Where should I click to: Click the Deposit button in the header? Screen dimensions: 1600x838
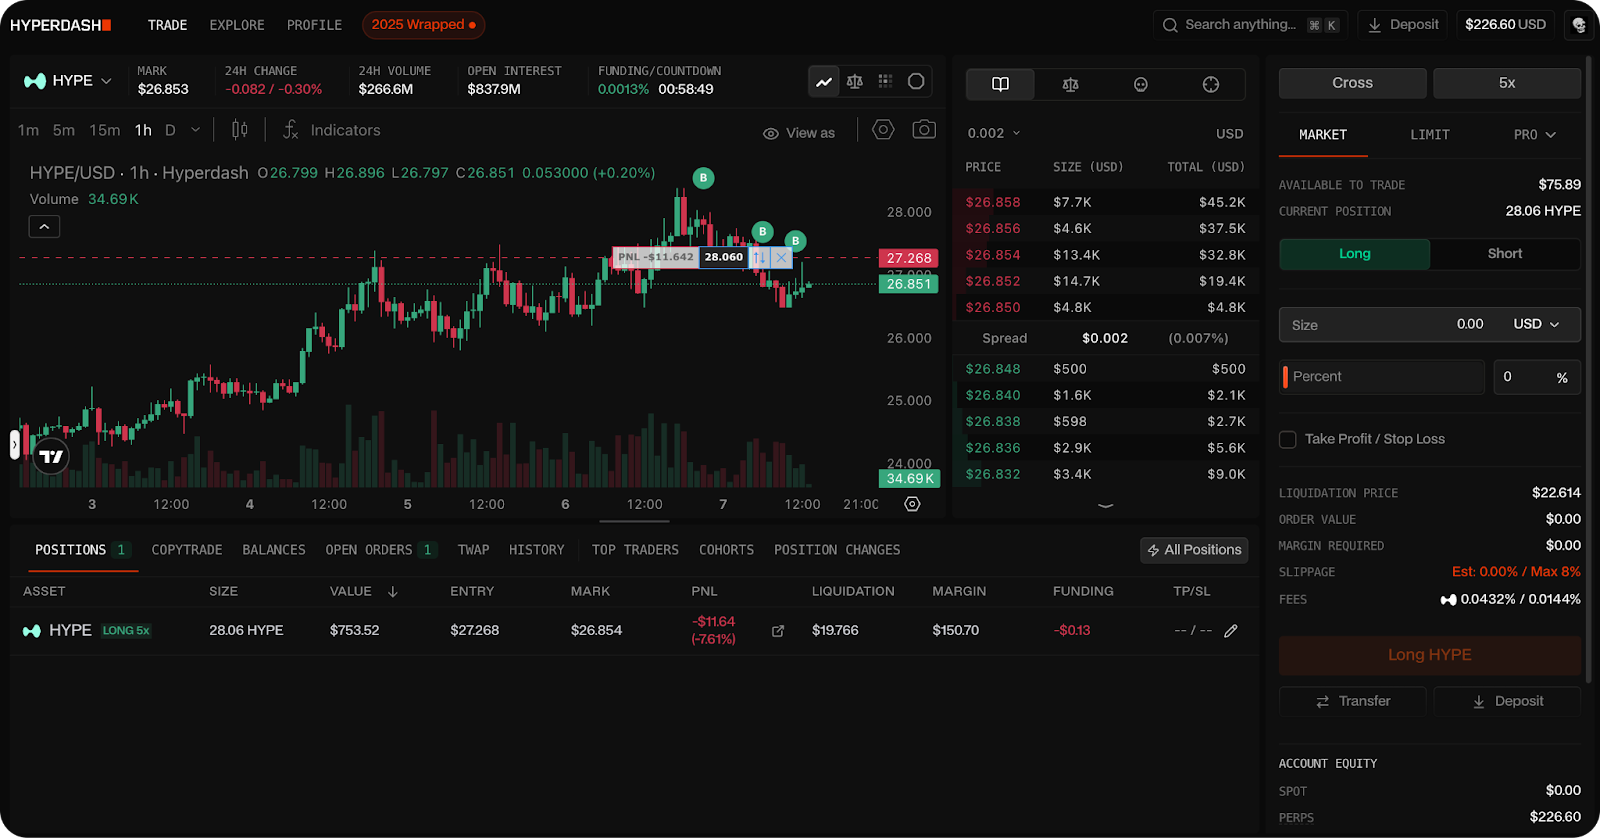(1403, 25)
